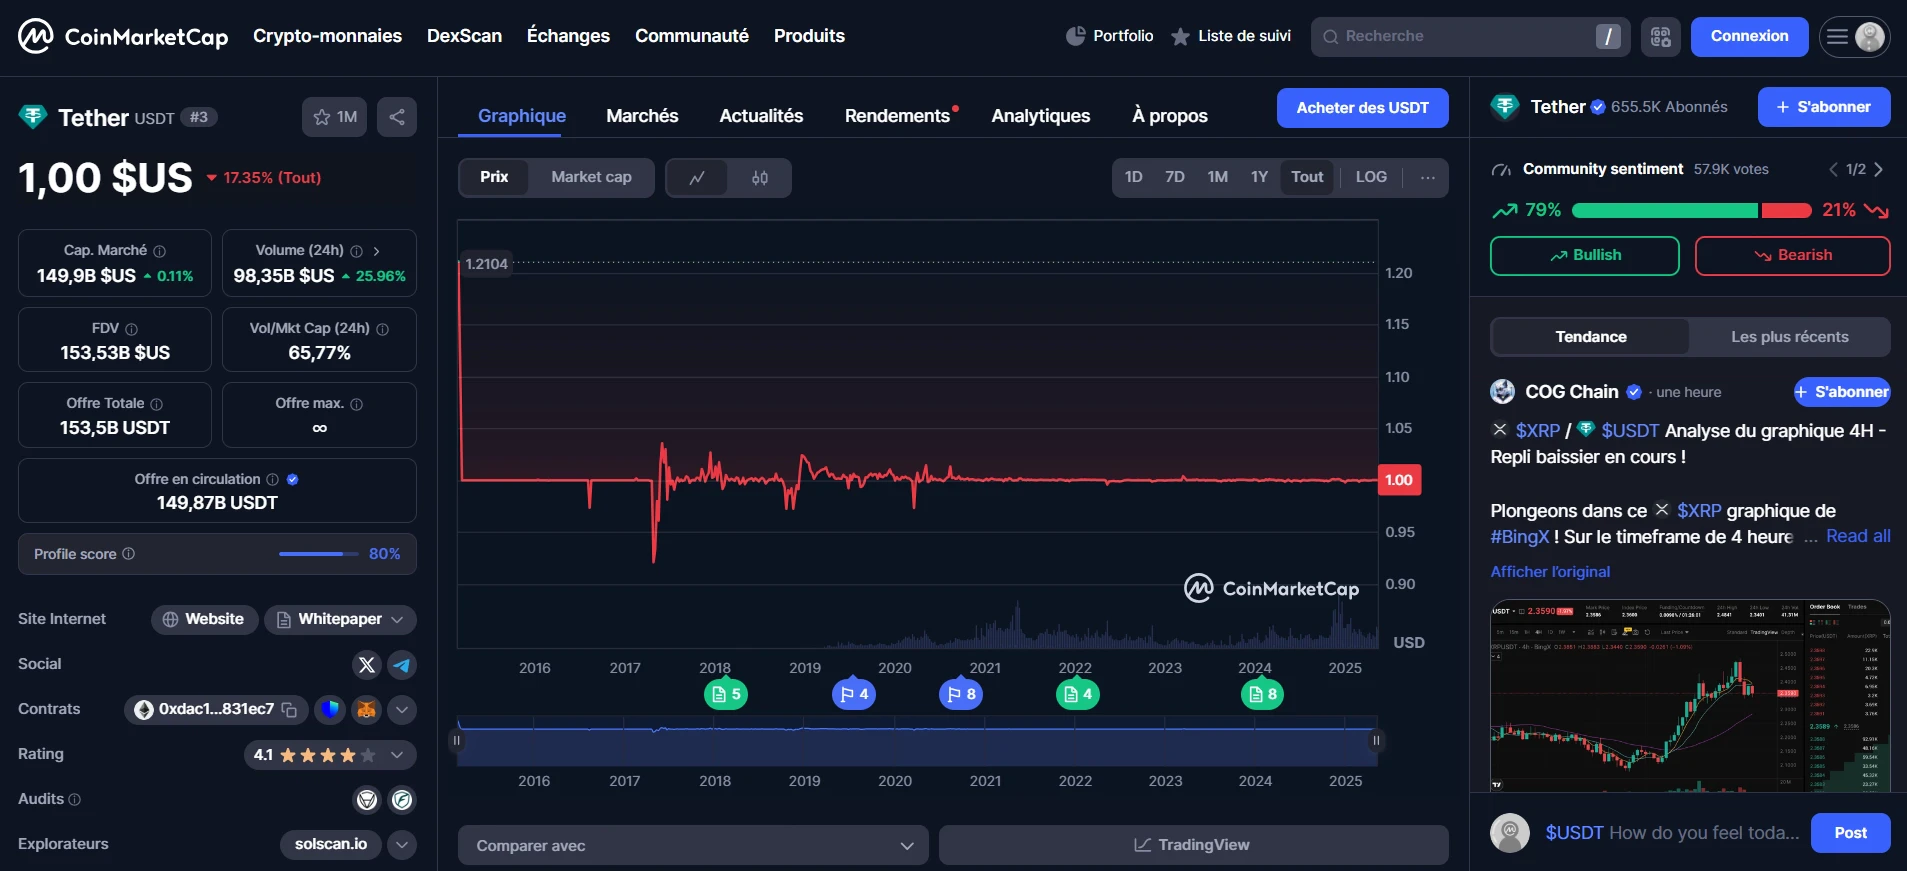Image resolution: width=1907 pixels, height=871 pixels.
Task: Set chart range to 1D
Action: [x=1133, y=178]
